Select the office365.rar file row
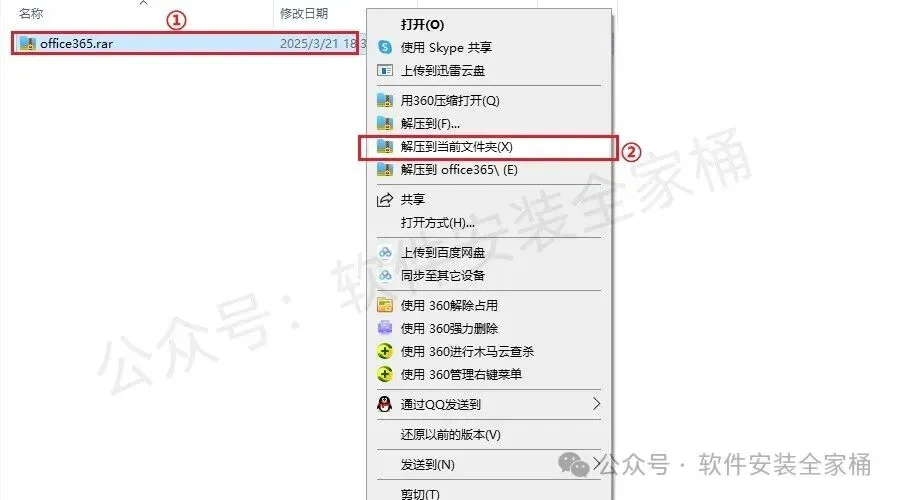Screen dimensions: 900x500 coord(185,44)
